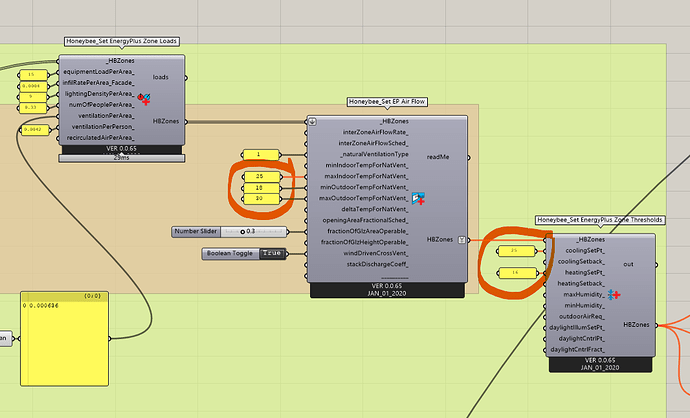
Task: Click the Honeybee_Set EP Air Flow name tag
Action: click(387, 102)
